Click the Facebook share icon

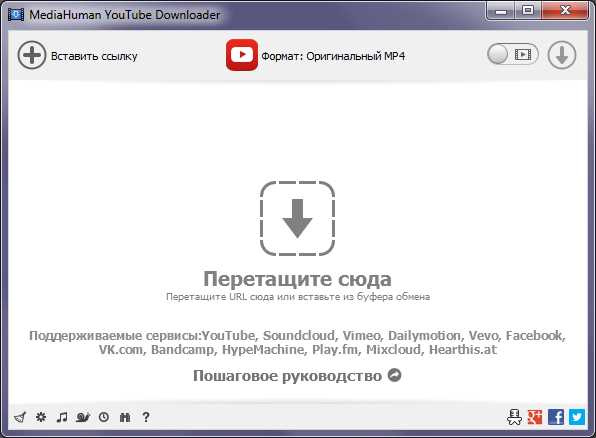coord(556,417)
